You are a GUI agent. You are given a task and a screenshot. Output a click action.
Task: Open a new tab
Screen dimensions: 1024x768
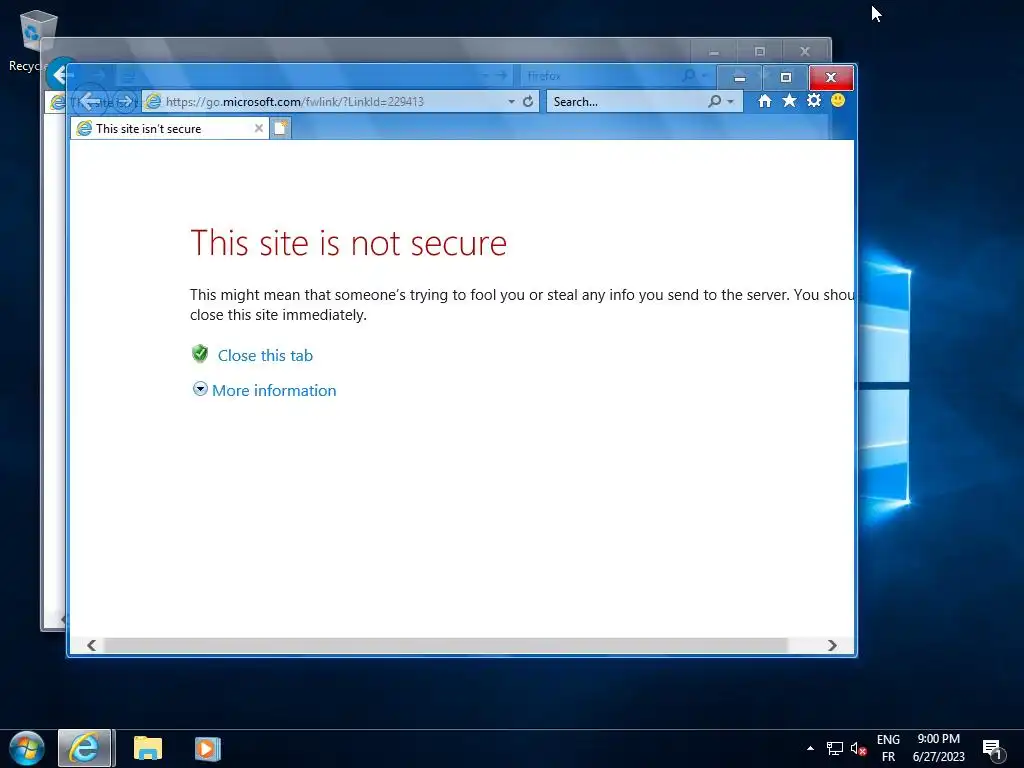[280, 128]
